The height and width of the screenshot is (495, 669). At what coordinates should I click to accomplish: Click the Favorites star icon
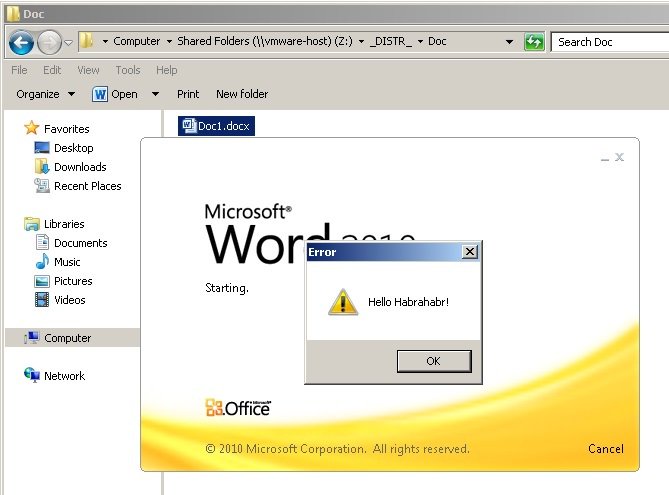(31, 128)
